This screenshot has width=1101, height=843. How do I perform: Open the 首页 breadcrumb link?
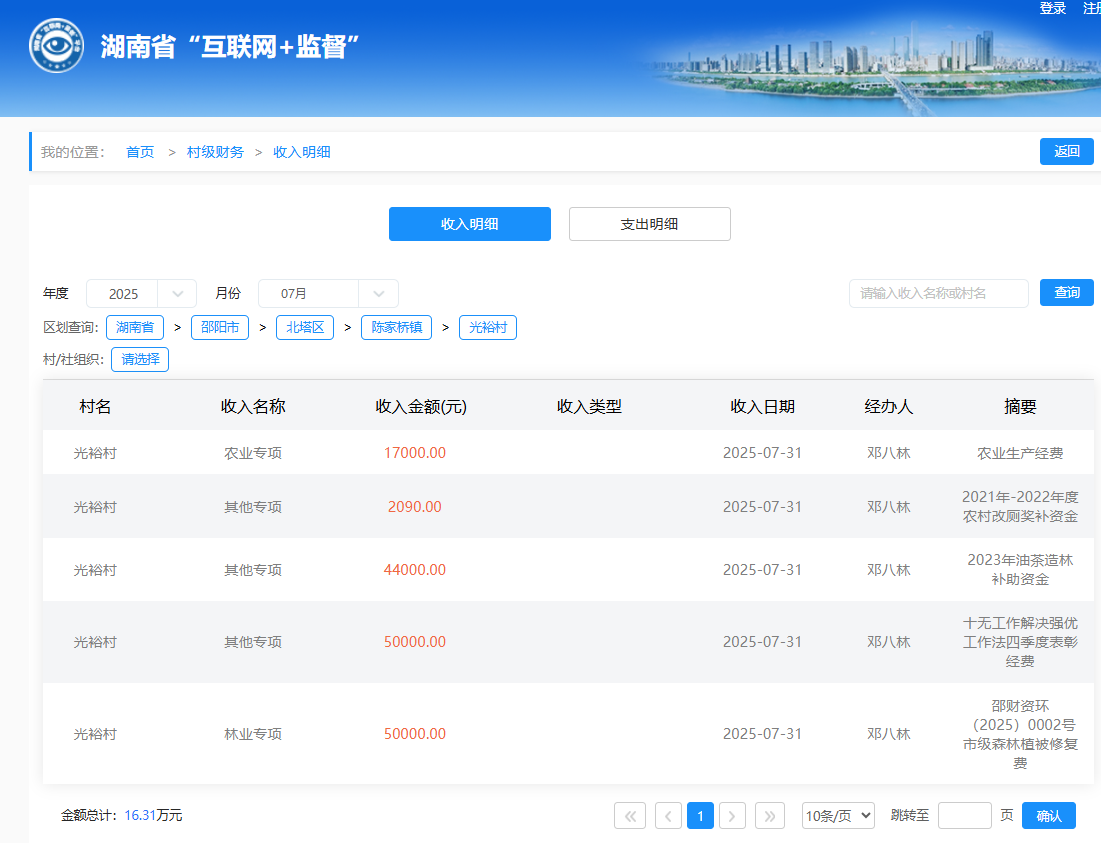pos(140,152)
